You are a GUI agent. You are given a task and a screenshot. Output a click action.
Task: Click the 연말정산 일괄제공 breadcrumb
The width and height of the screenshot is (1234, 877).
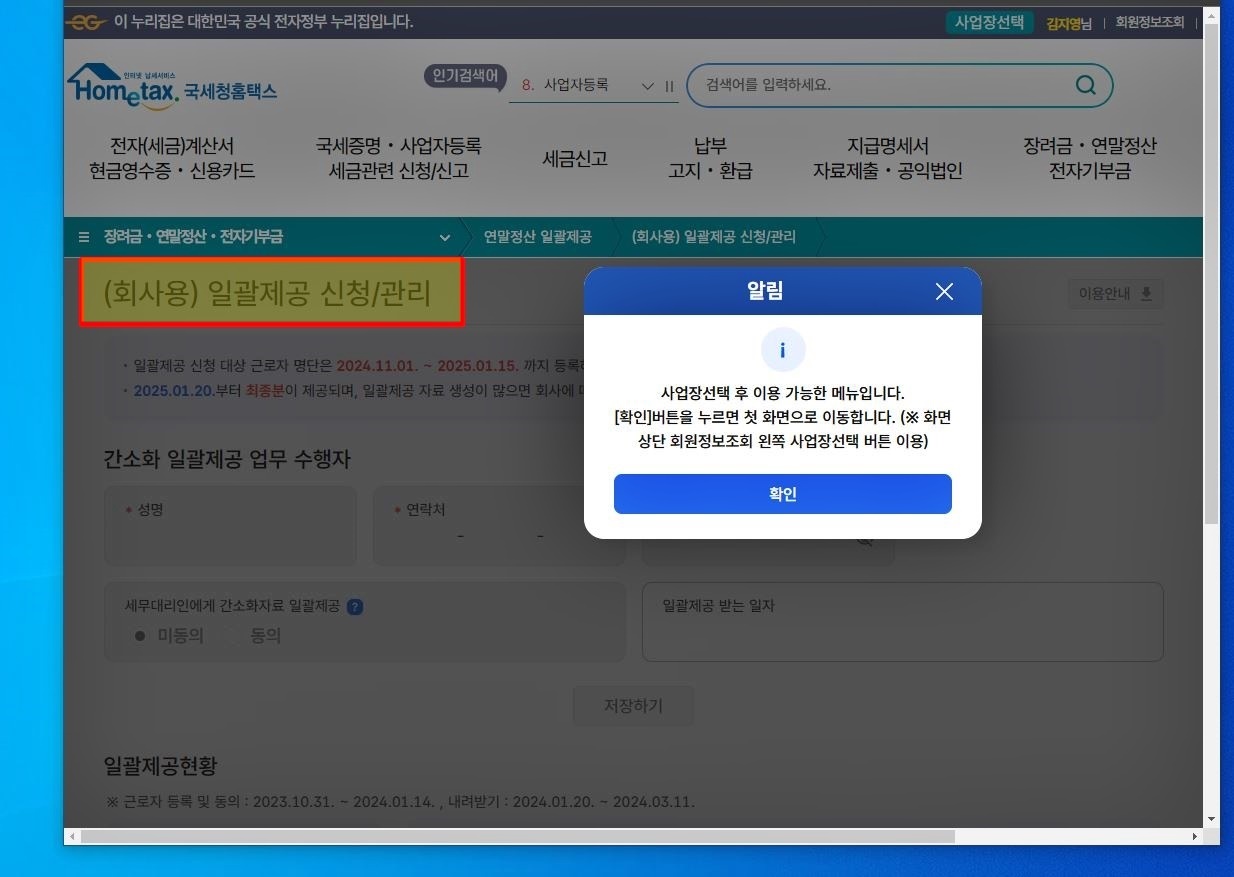point(538,237)
